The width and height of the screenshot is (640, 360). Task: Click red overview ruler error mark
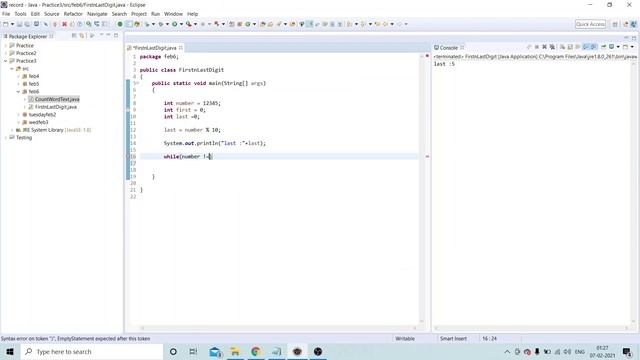pos(427,156)
